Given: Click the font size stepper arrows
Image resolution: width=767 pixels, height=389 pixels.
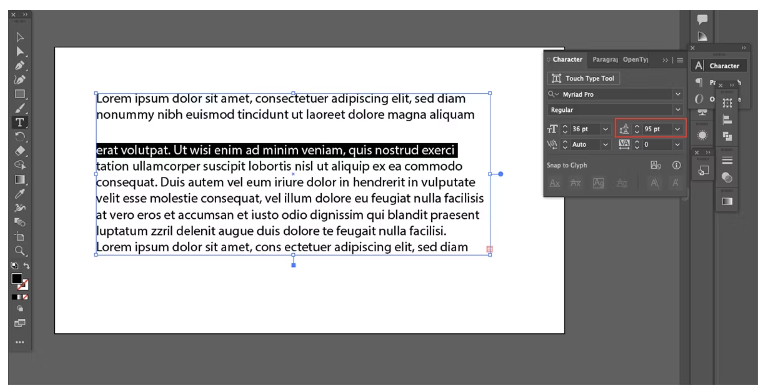Looking at the screenshot, I should (565, 129).
